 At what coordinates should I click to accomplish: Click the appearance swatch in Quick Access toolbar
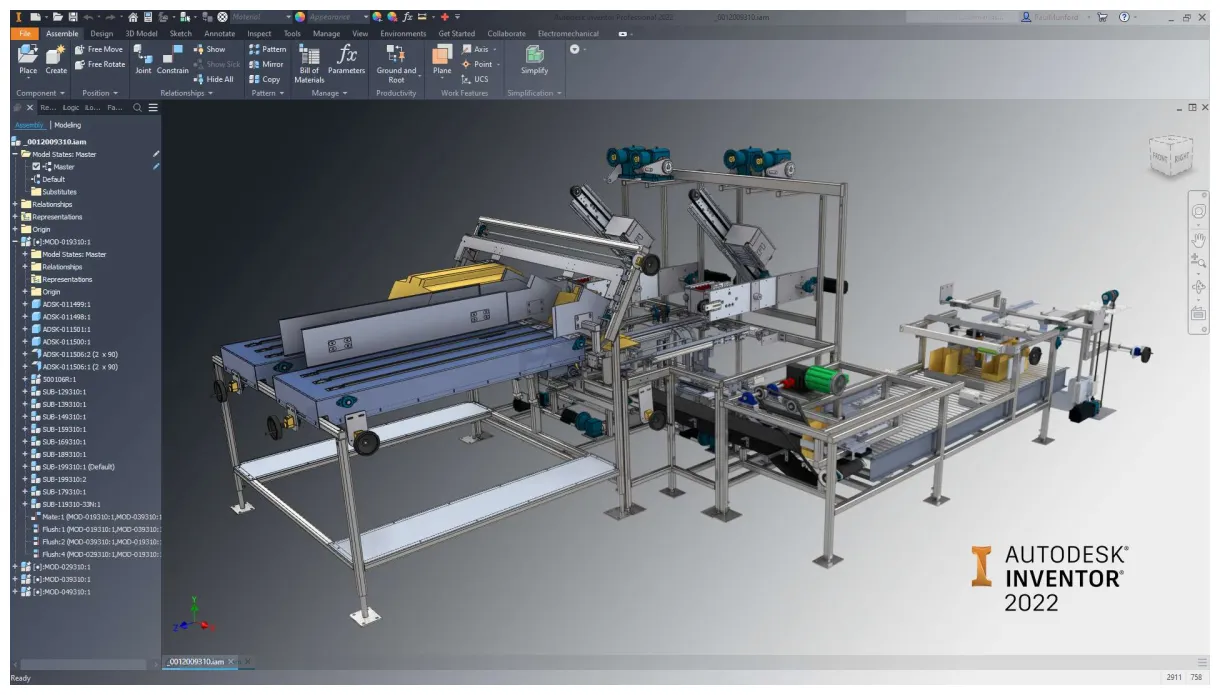tap(300, 16)
